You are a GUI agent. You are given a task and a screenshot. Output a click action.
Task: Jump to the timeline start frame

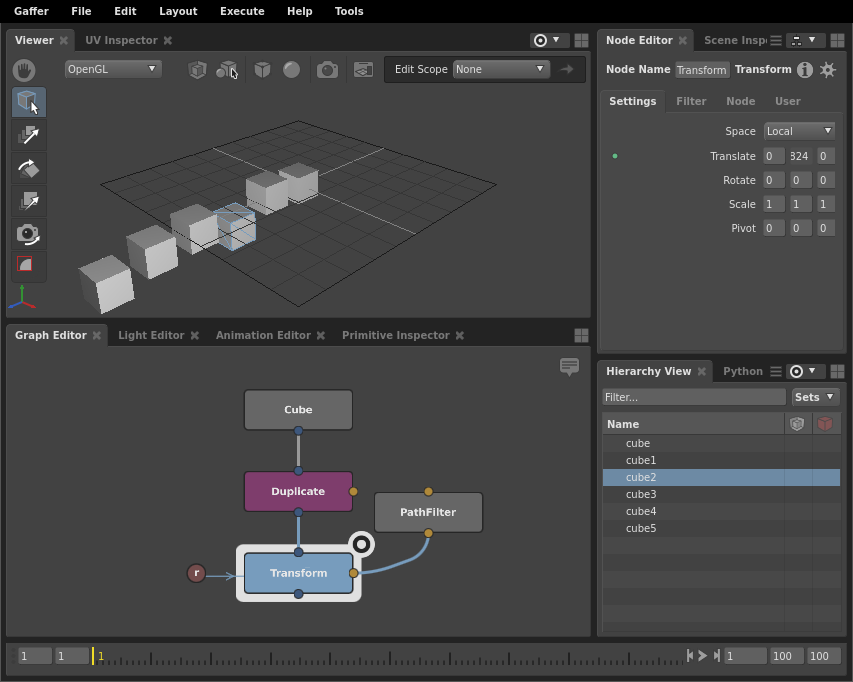pos(690,655)
